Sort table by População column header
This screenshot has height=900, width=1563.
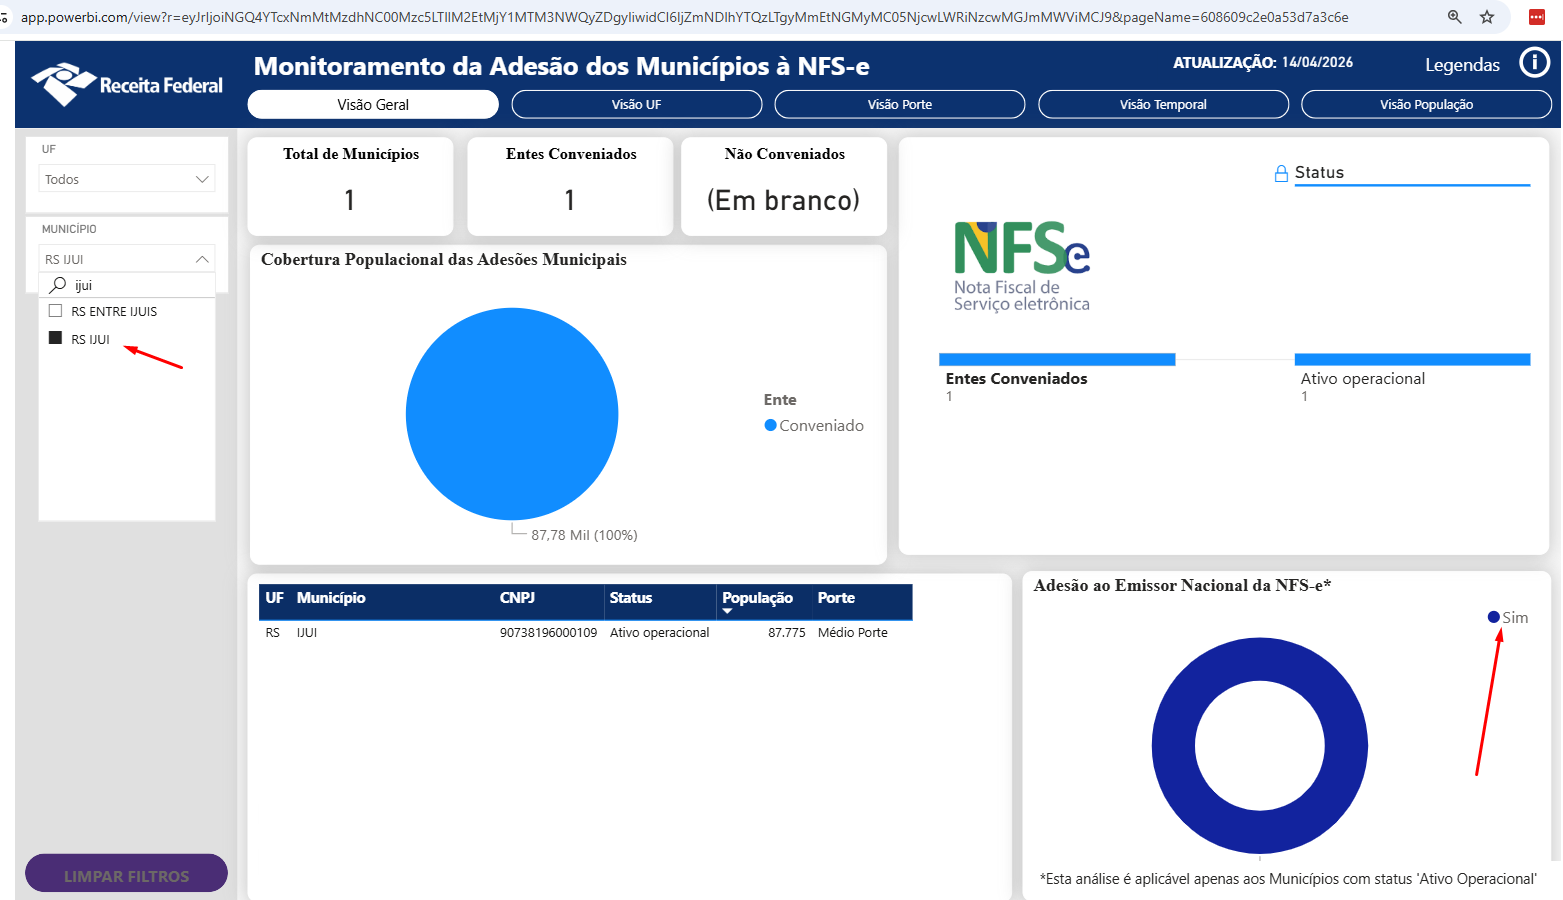click(757, 598)
